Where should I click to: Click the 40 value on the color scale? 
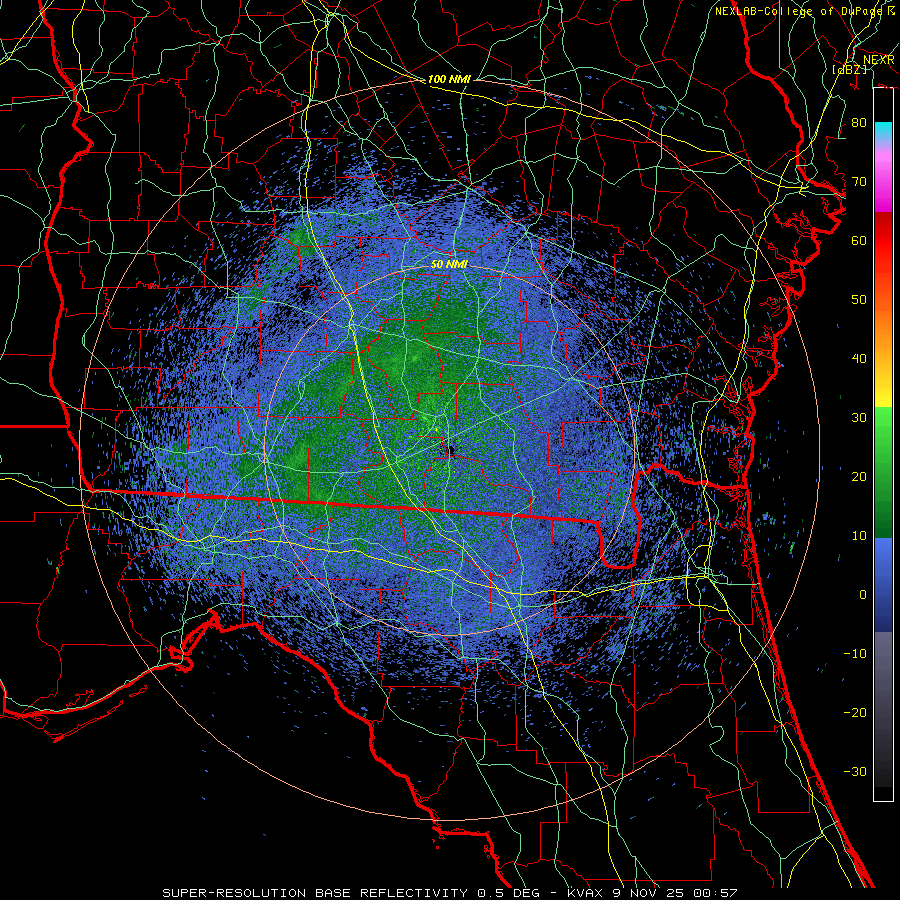click(859, 359)
